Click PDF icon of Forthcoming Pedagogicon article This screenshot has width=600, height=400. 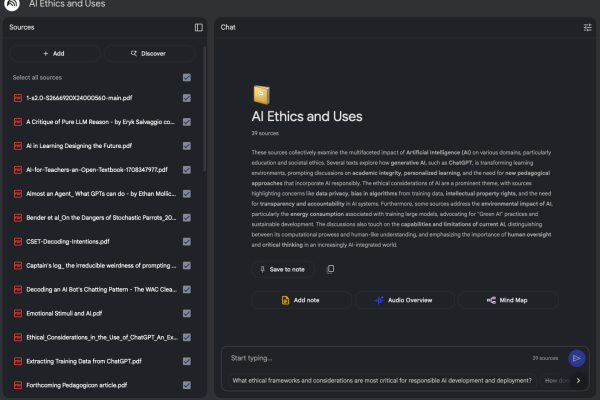pos(18,385)
